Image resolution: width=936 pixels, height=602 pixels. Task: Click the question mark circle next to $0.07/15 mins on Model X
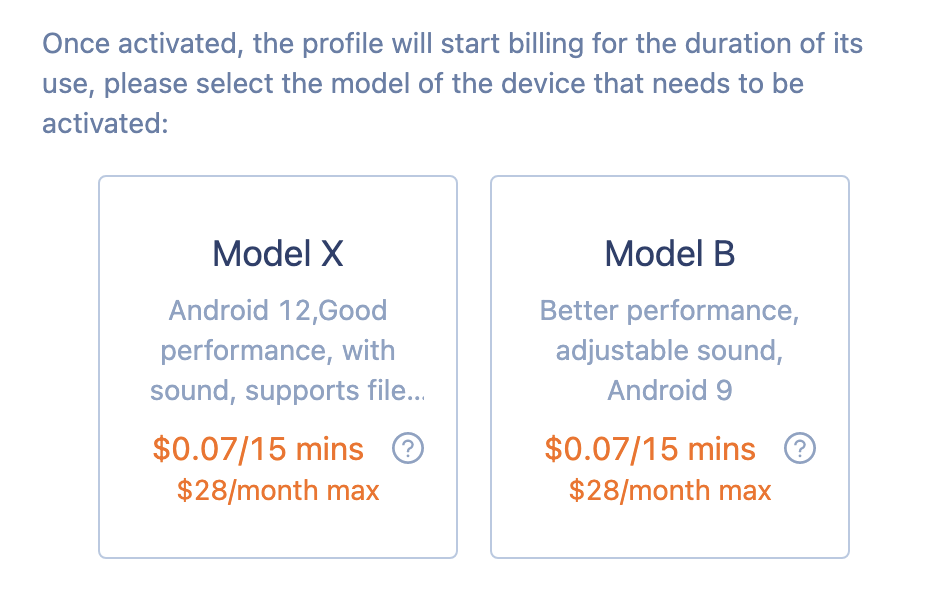[410, 448]
